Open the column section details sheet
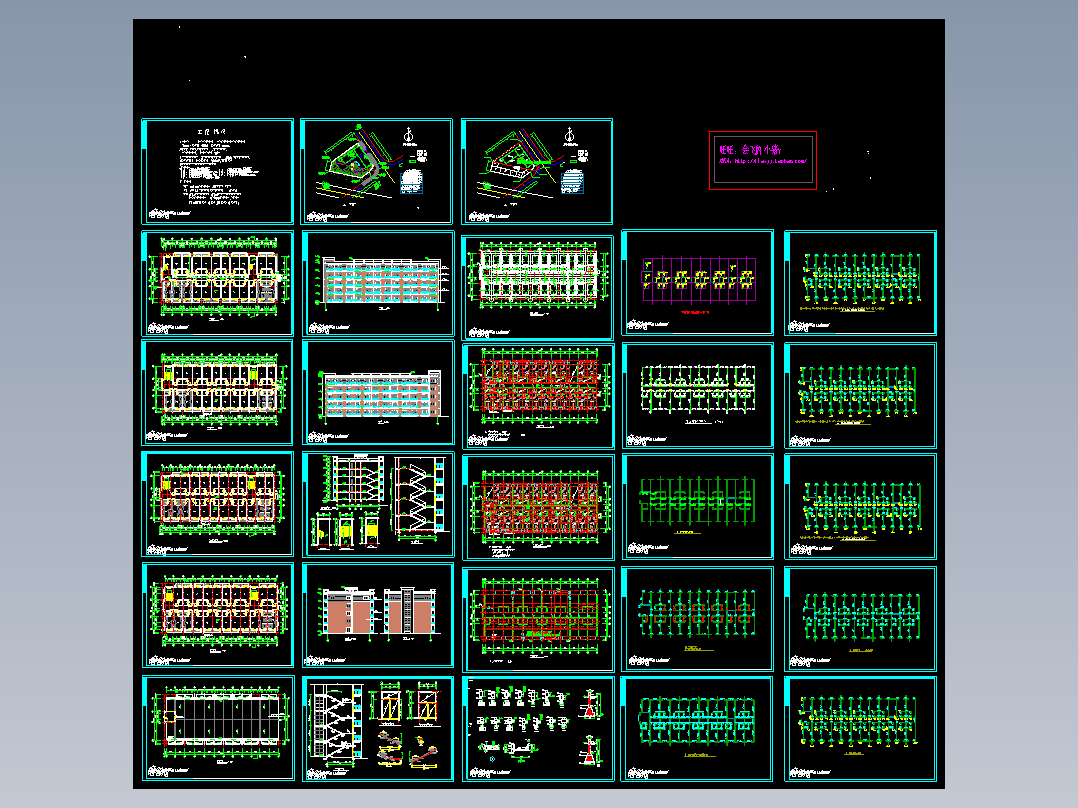 coord(538,729)
